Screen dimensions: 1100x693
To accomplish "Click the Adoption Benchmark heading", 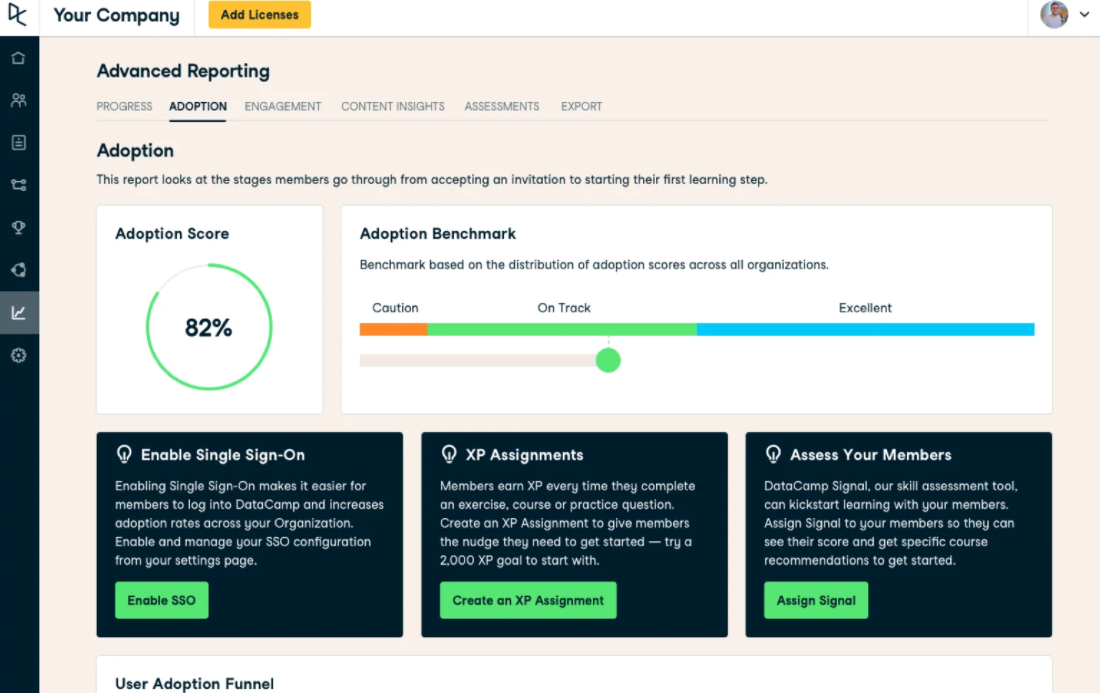I will (x=438, y=234).
